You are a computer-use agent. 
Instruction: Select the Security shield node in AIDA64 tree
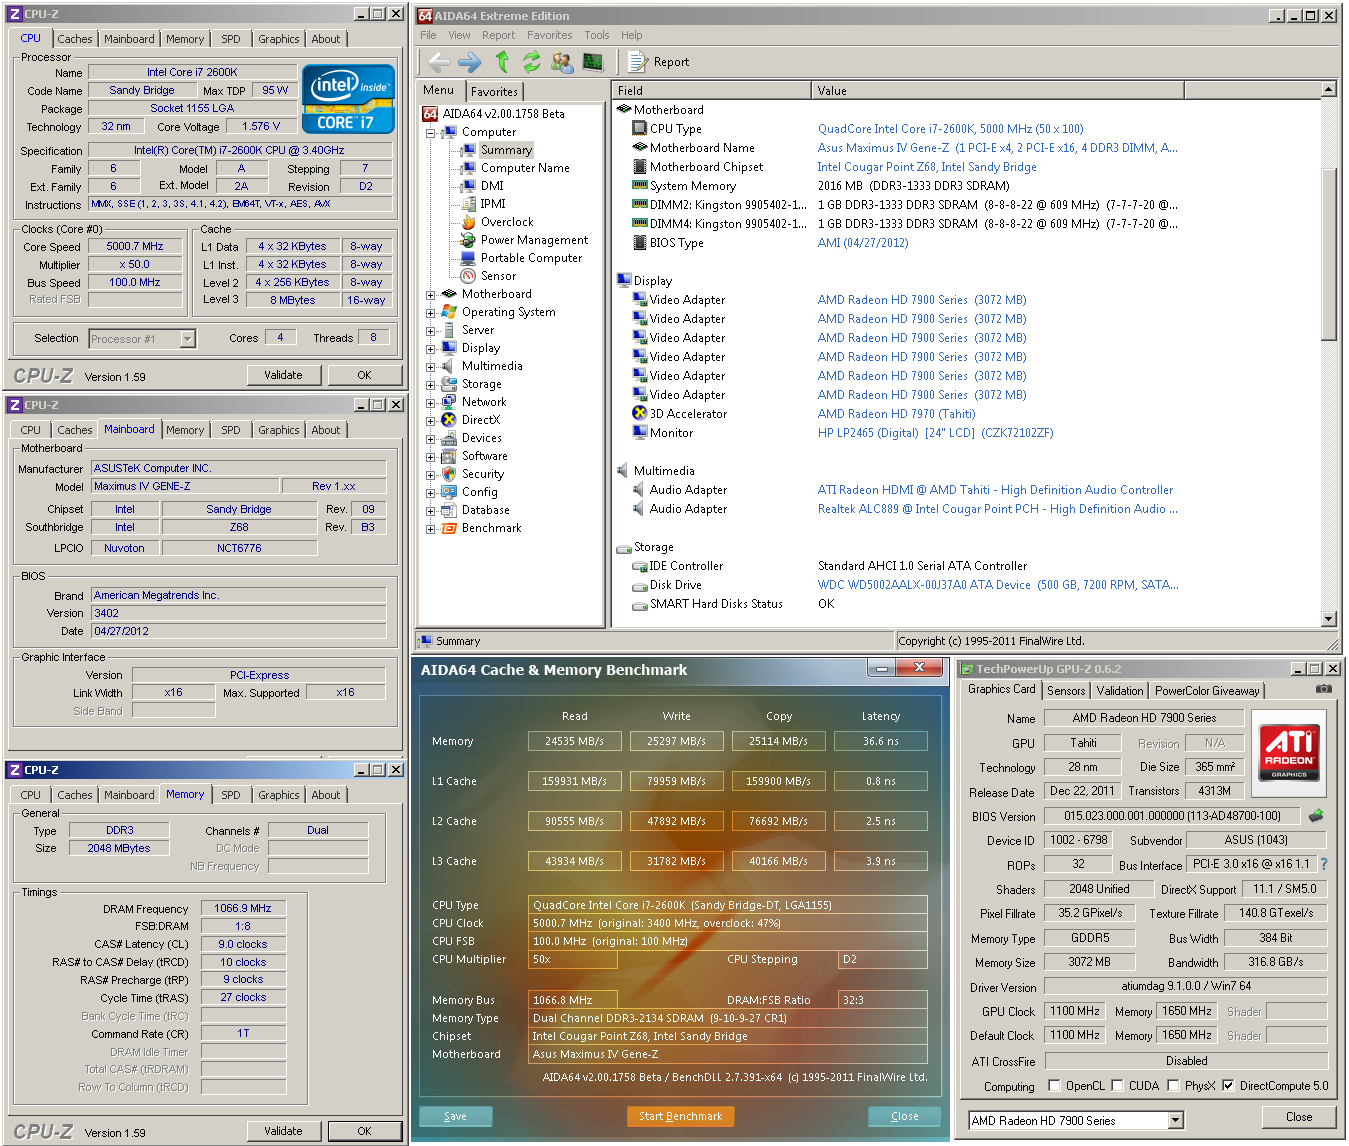pyautogui.click(x=473, y=474)
